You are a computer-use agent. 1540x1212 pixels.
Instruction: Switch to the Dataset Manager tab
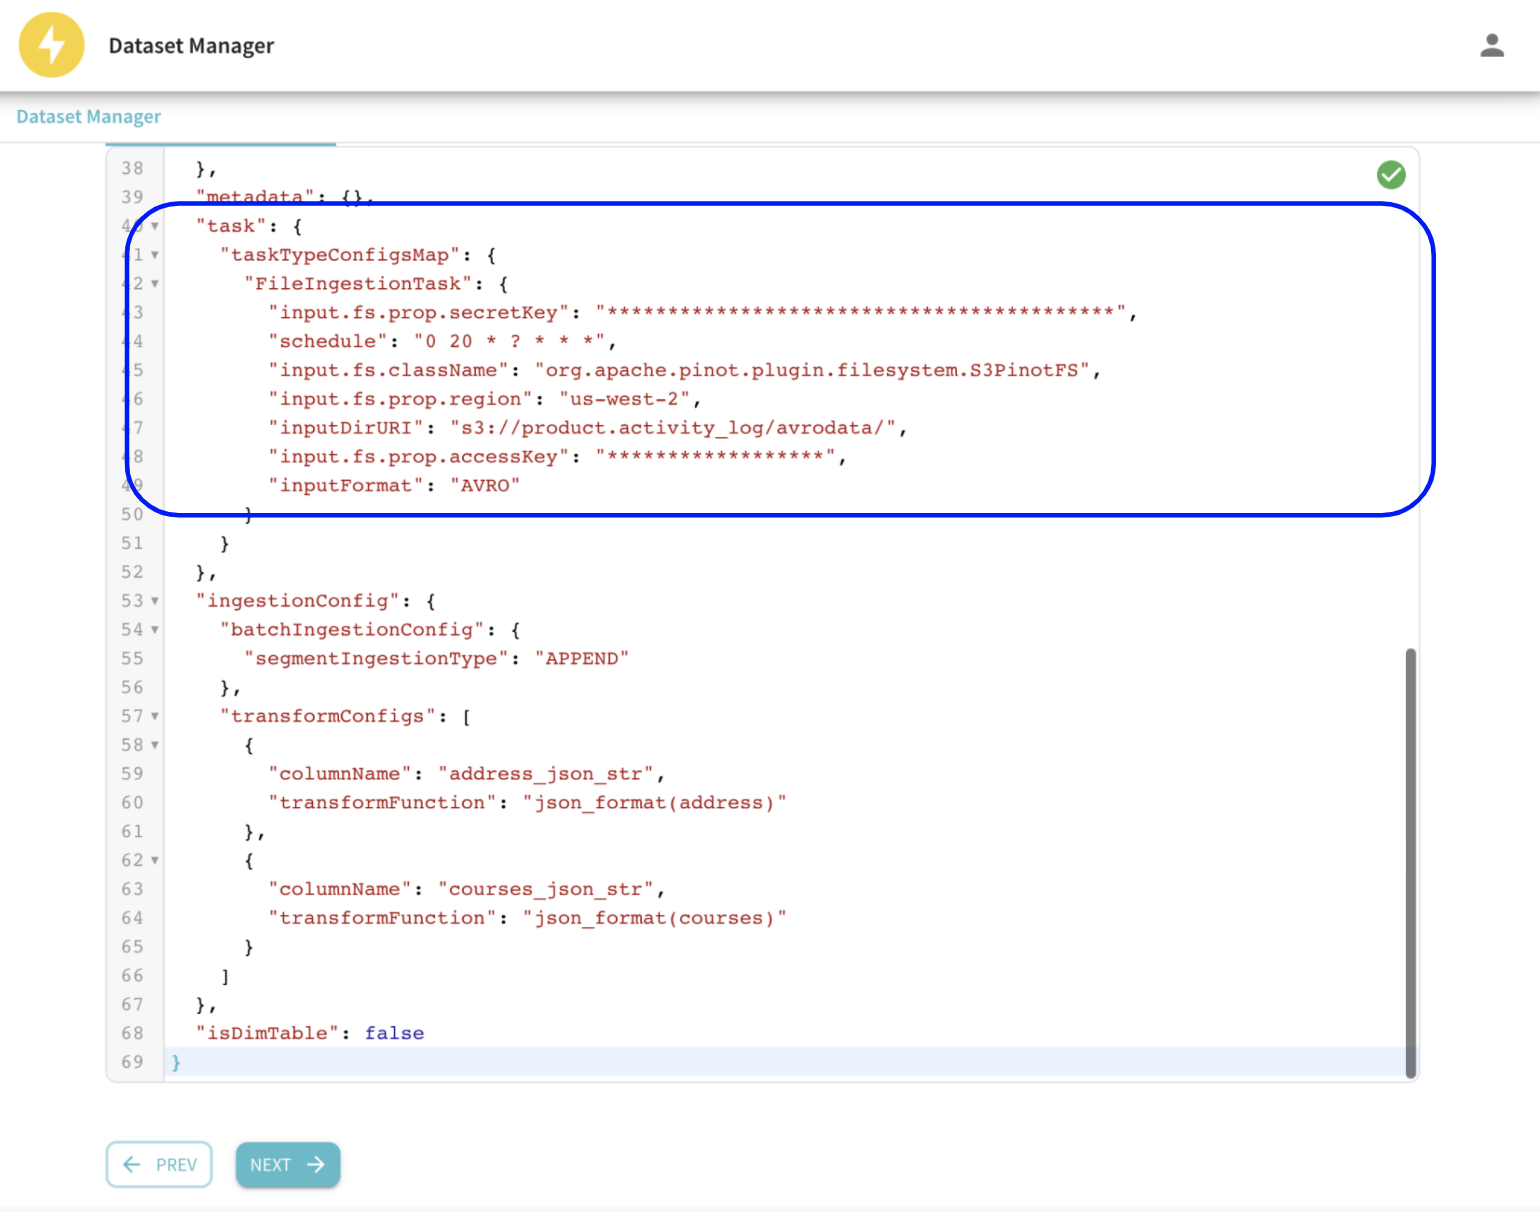point(88,117)
